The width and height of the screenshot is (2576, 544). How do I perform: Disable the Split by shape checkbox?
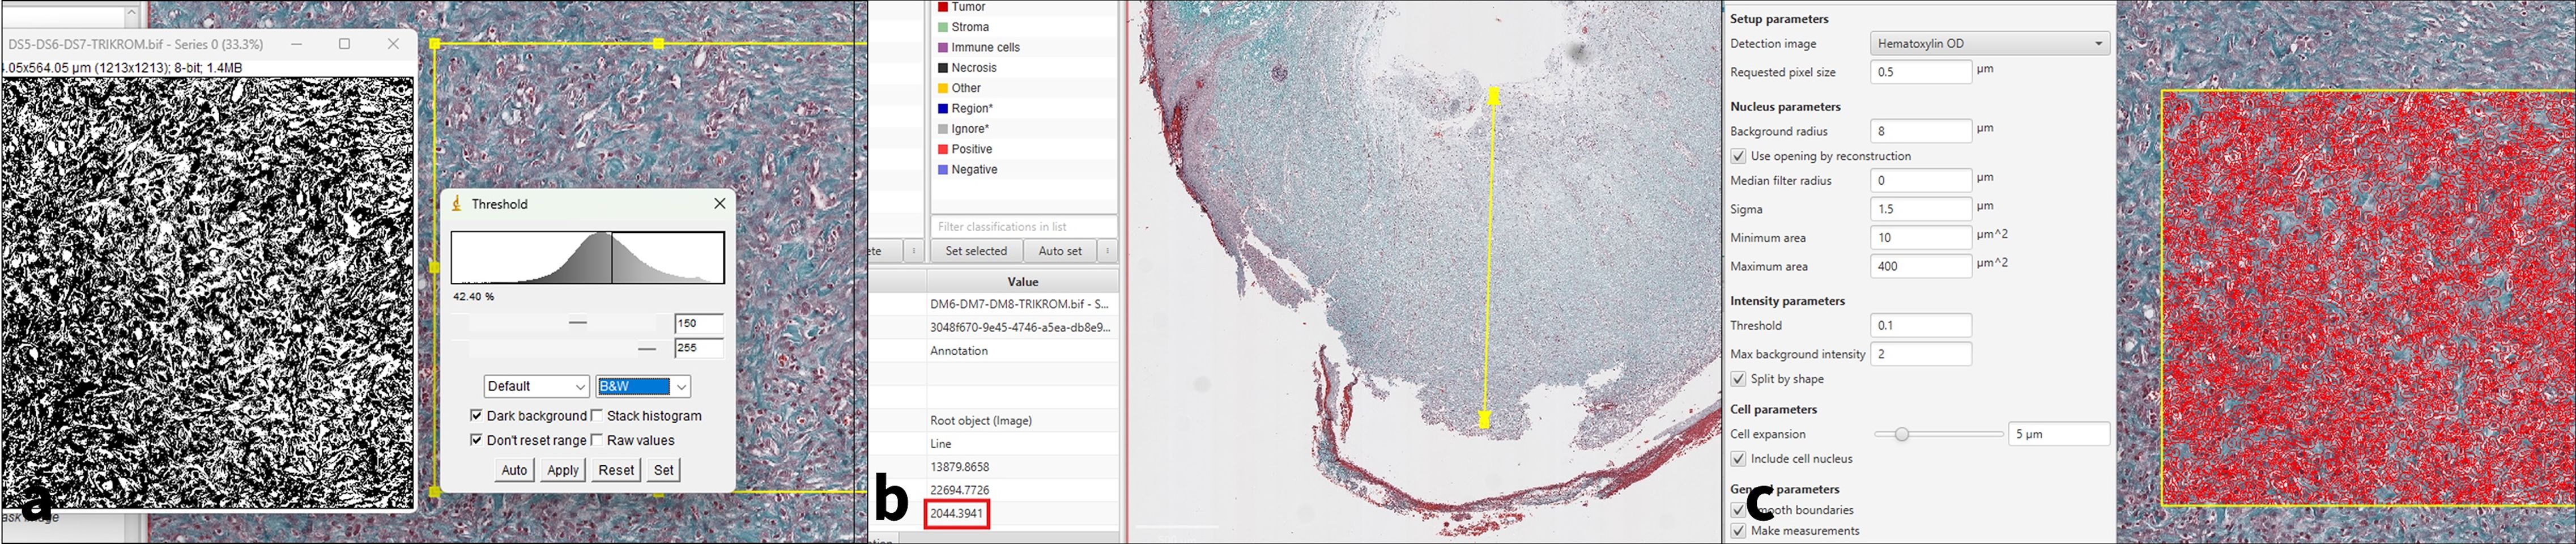click(1739, 379)
